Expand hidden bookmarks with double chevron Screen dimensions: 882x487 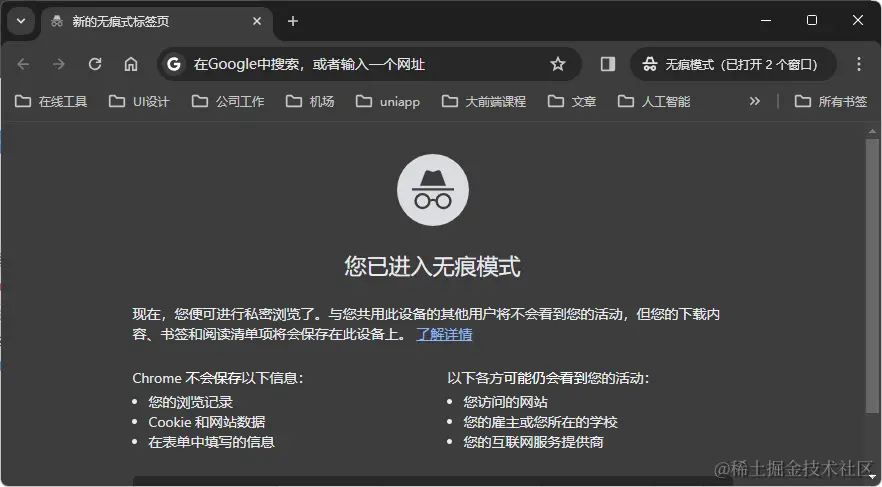(x=754, y=101)
